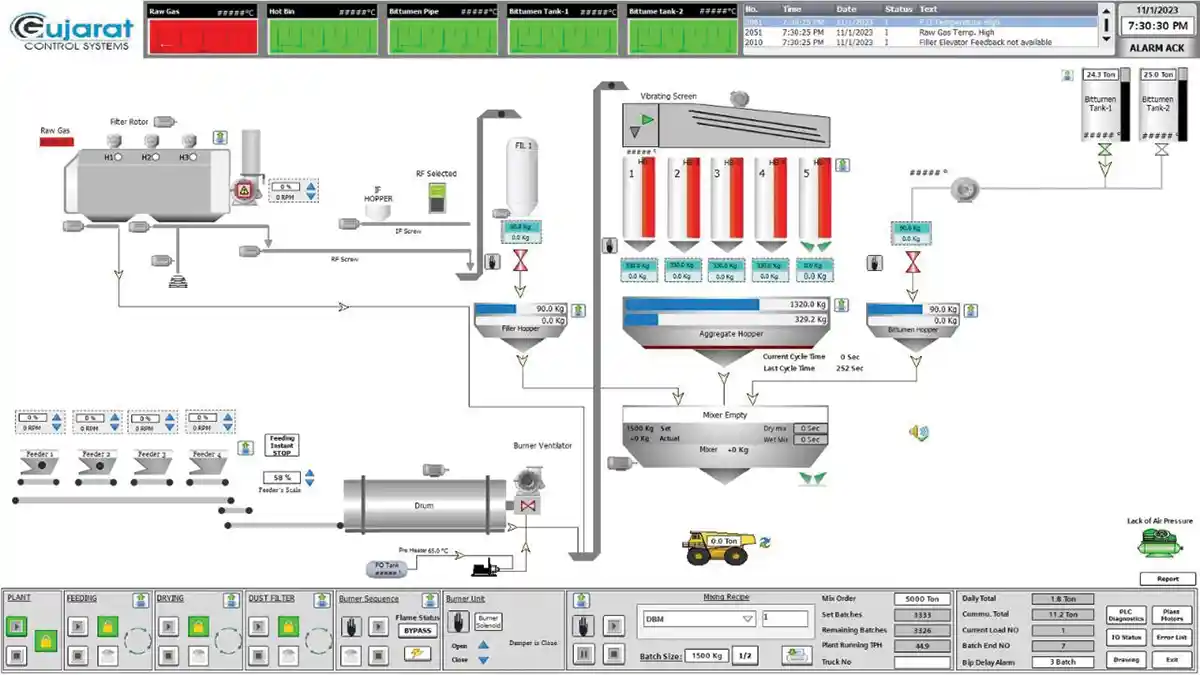Click the Truck No input field
This screenshot has height=675, width=1200.
pos(922,662)
